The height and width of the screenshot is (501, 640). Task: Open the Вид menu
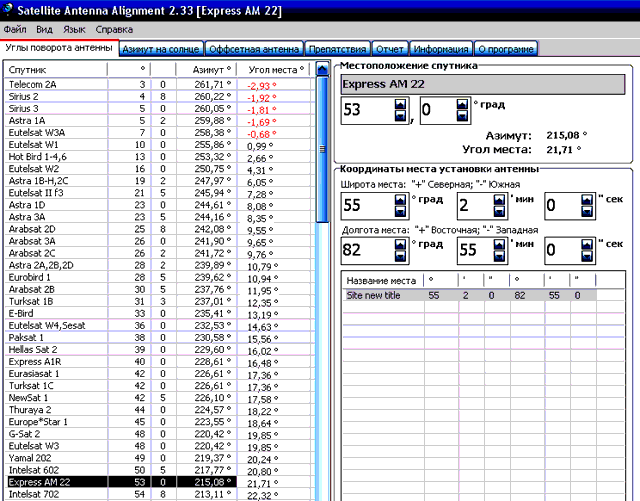[x=44, y=29]
